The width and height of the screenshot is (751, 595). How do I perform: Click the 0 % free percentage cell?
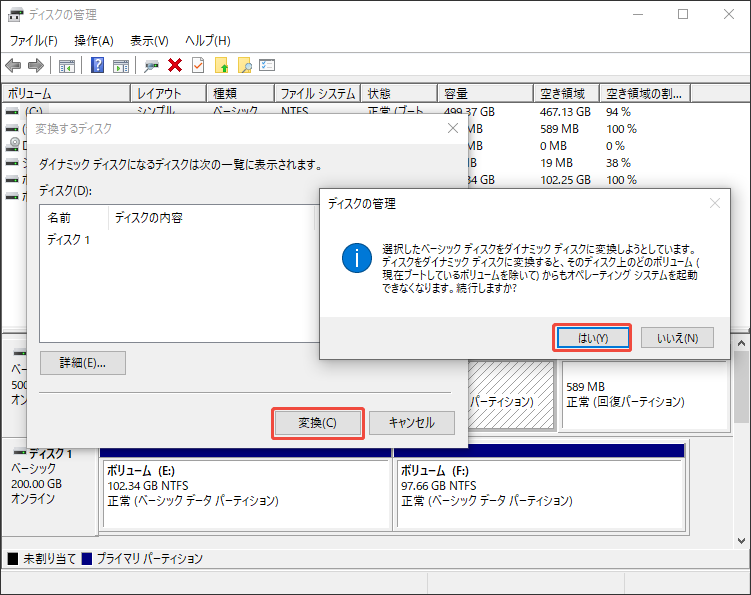615,146
